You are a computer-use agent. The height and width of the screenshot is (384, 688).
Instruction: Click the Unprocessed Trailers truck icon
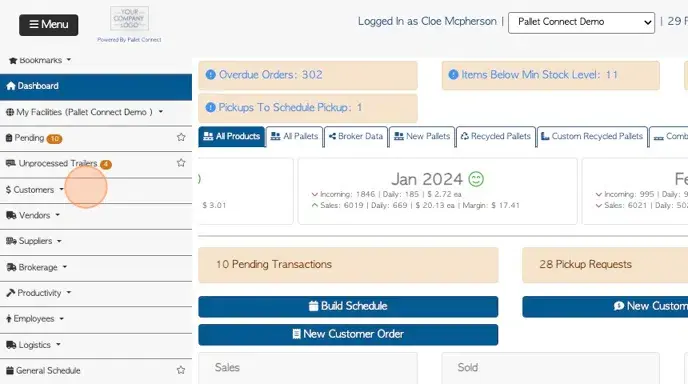click(x=11, y=163)
